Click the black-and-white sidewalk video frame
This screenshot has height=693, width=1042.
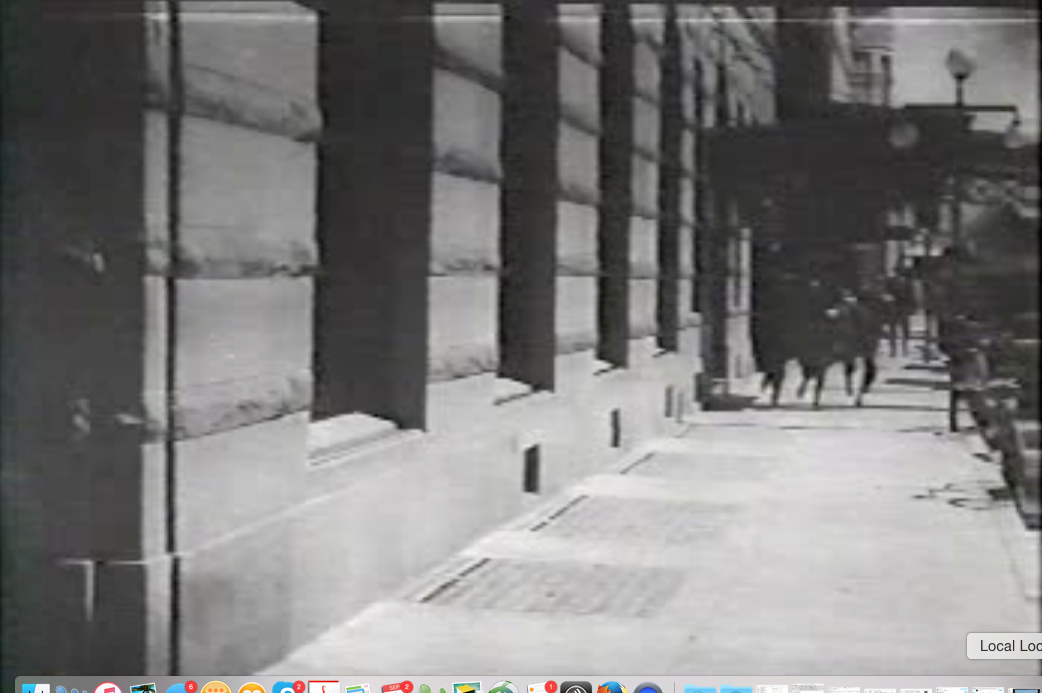point(521,338)
